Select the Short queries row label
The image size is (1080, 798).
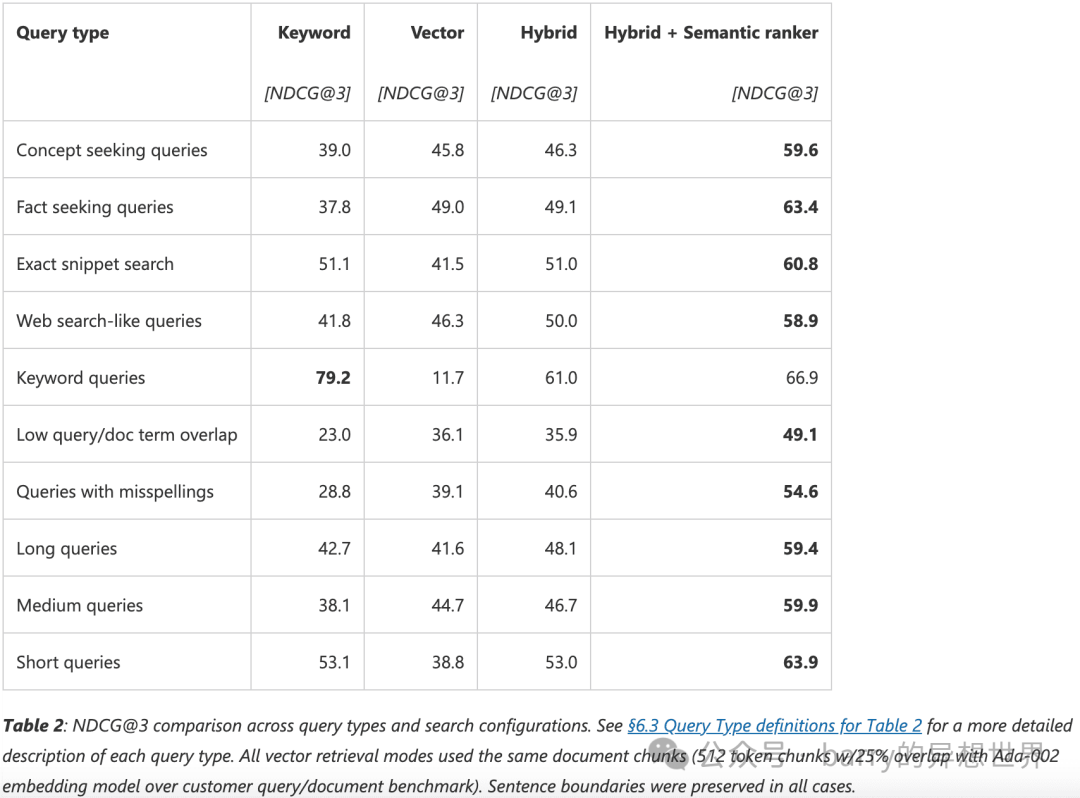(x=68, y=663)
